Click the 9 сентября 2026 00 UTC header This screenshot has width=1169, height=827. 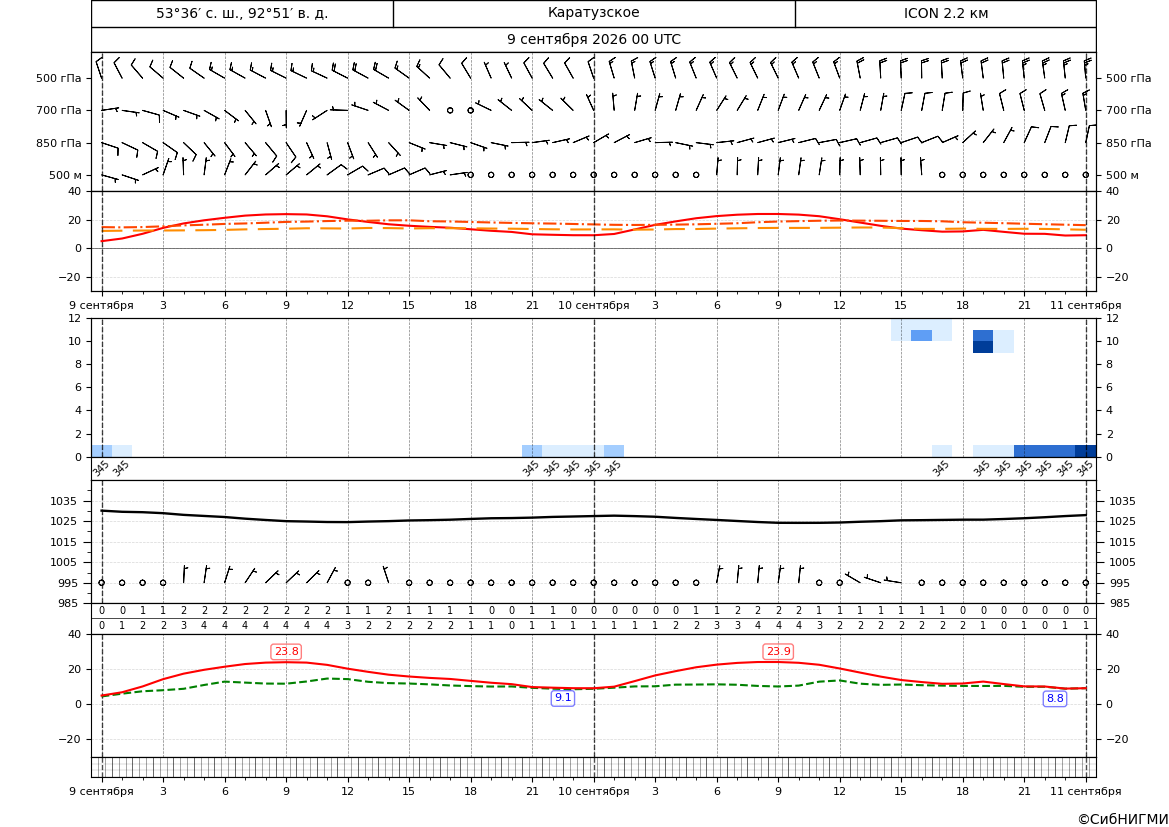[x=593, y=40]
